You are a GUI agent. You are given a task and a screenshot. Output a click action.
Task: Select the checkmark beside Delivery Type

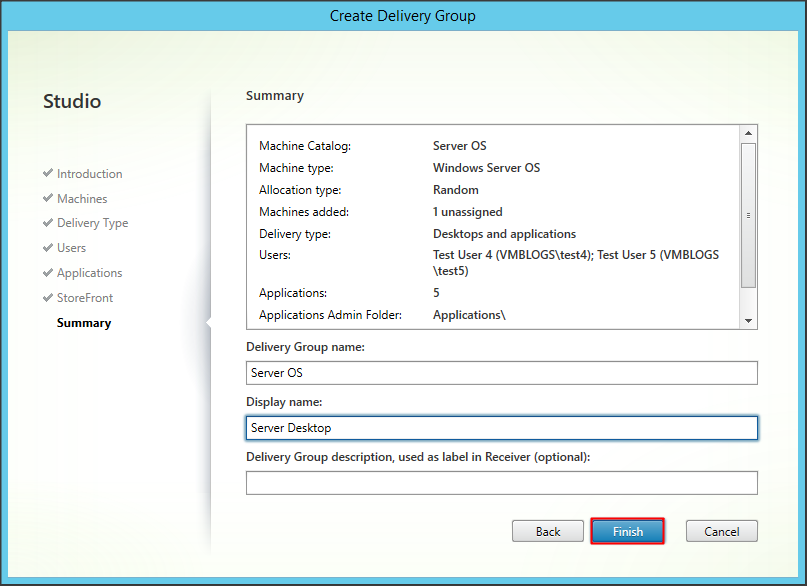click(48, 223)
